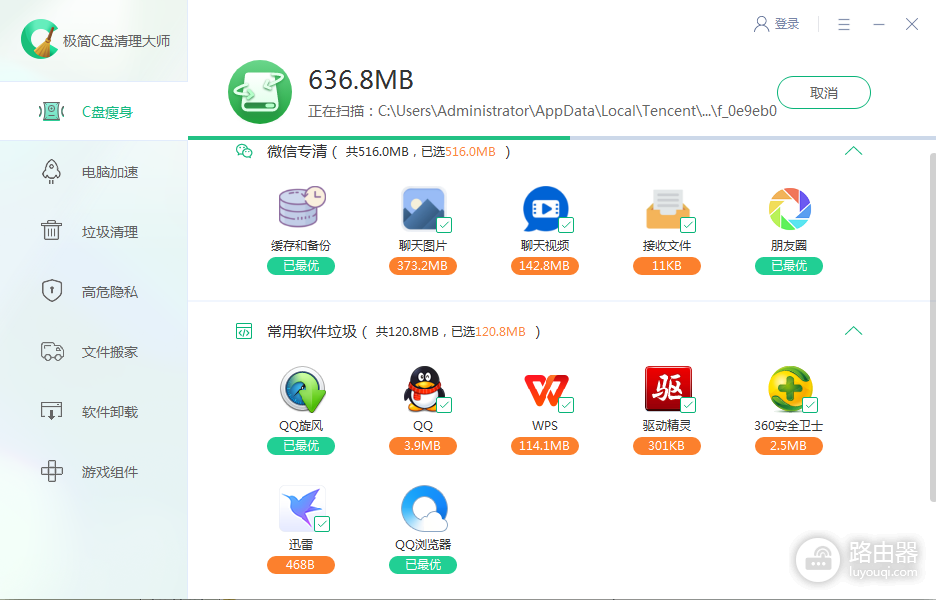Click the 驱动精灵 red icon

(x=668, y=388)
